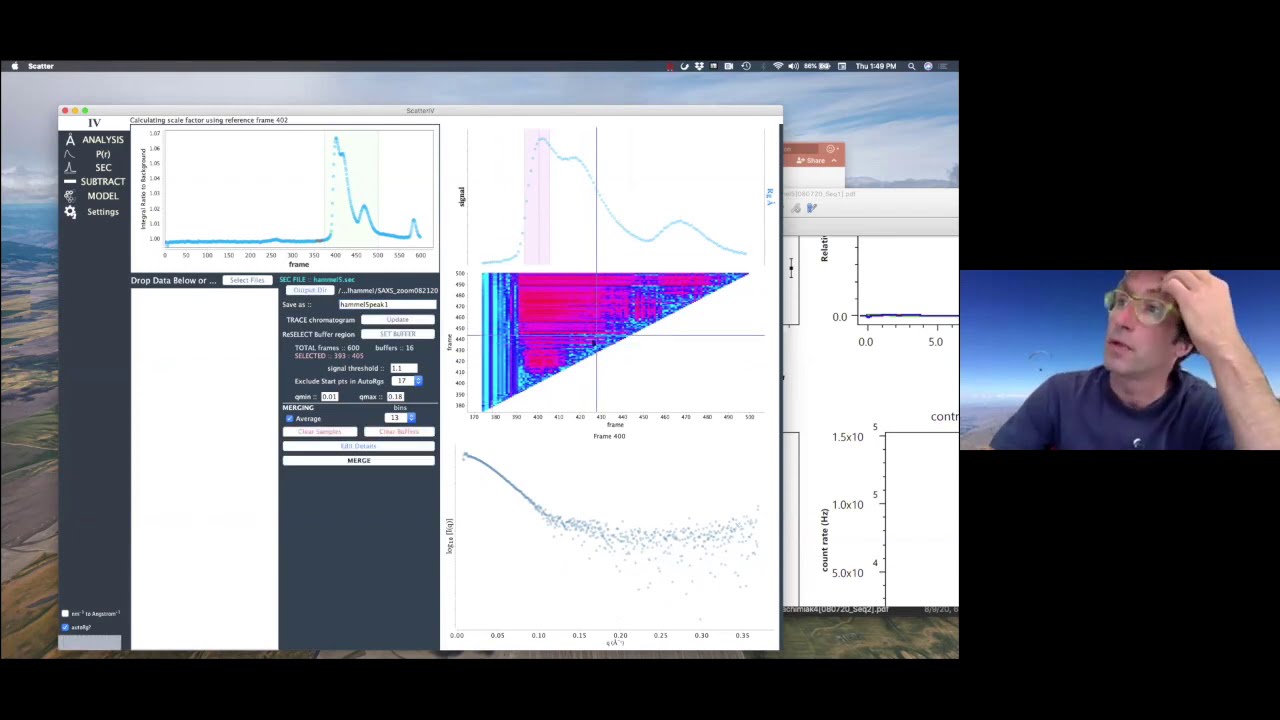Click the volume menu bar icon

tap(793, 66)
